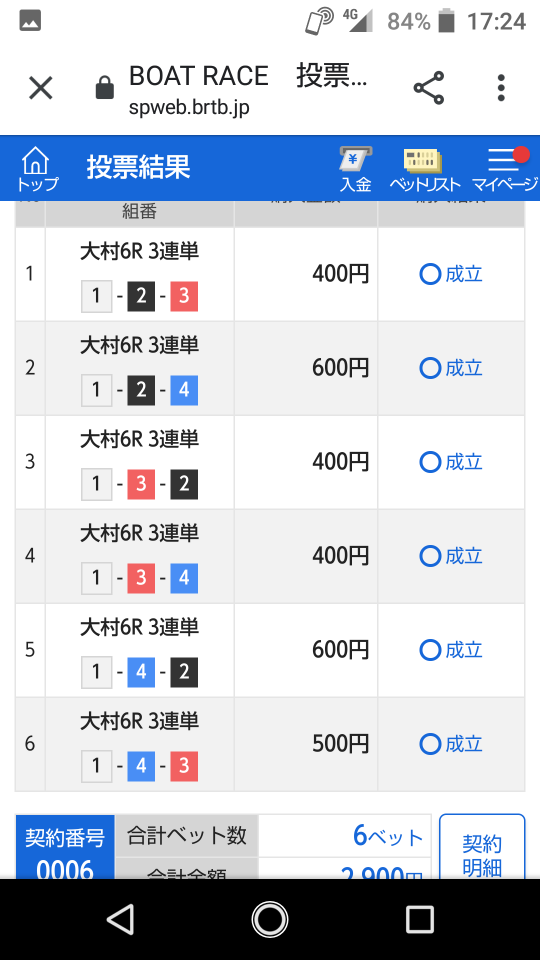The image size is (540, 960).
Task: Tap the Android back navigation button
Action: pyautogui.click(x=120, y=919)
